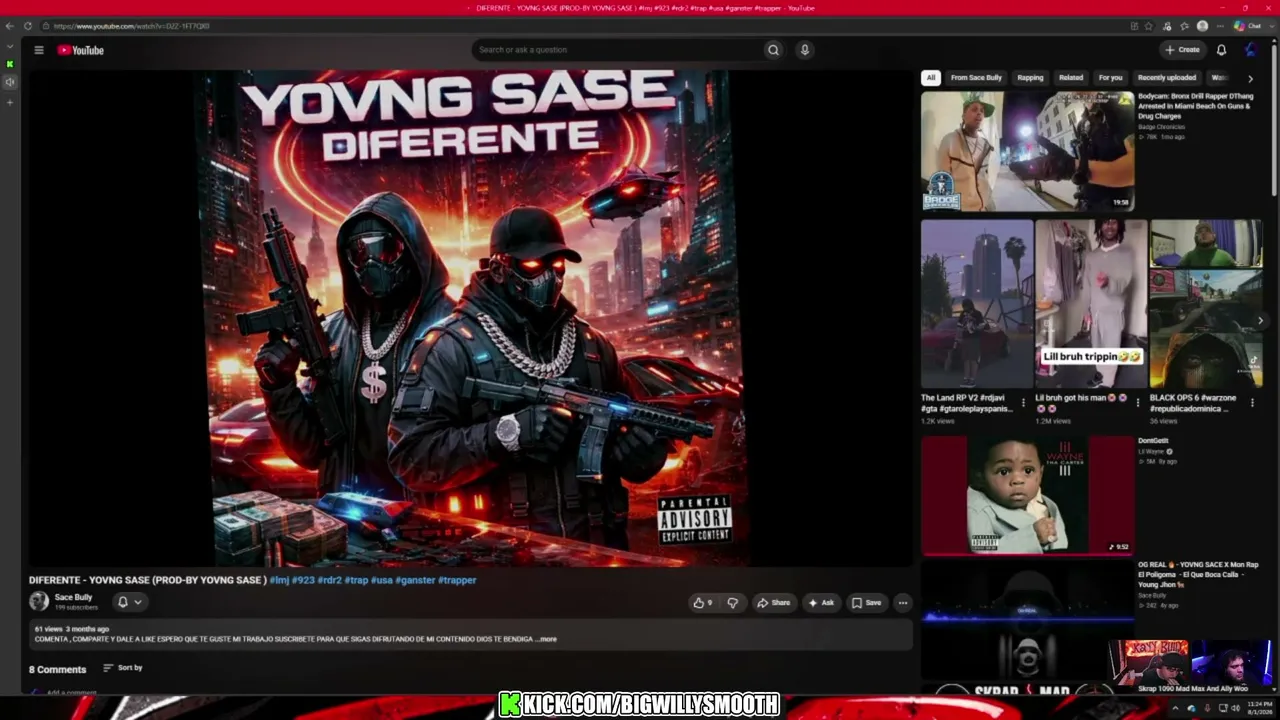Click the browser address bar URL
Viewport: 1280px width, 720px height.
click(x=132, y=26)
